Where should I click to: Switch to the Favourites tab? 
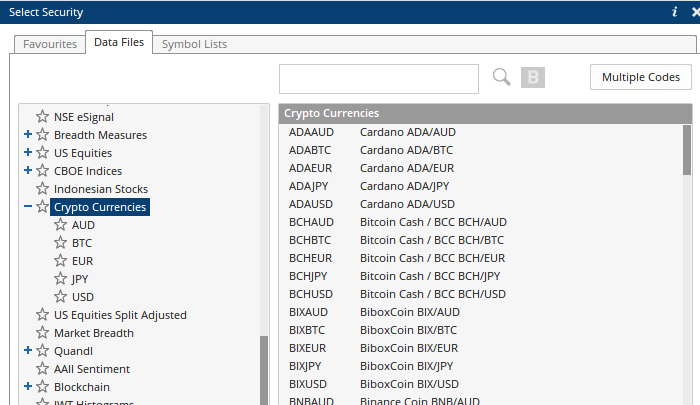tap(50, 44)
